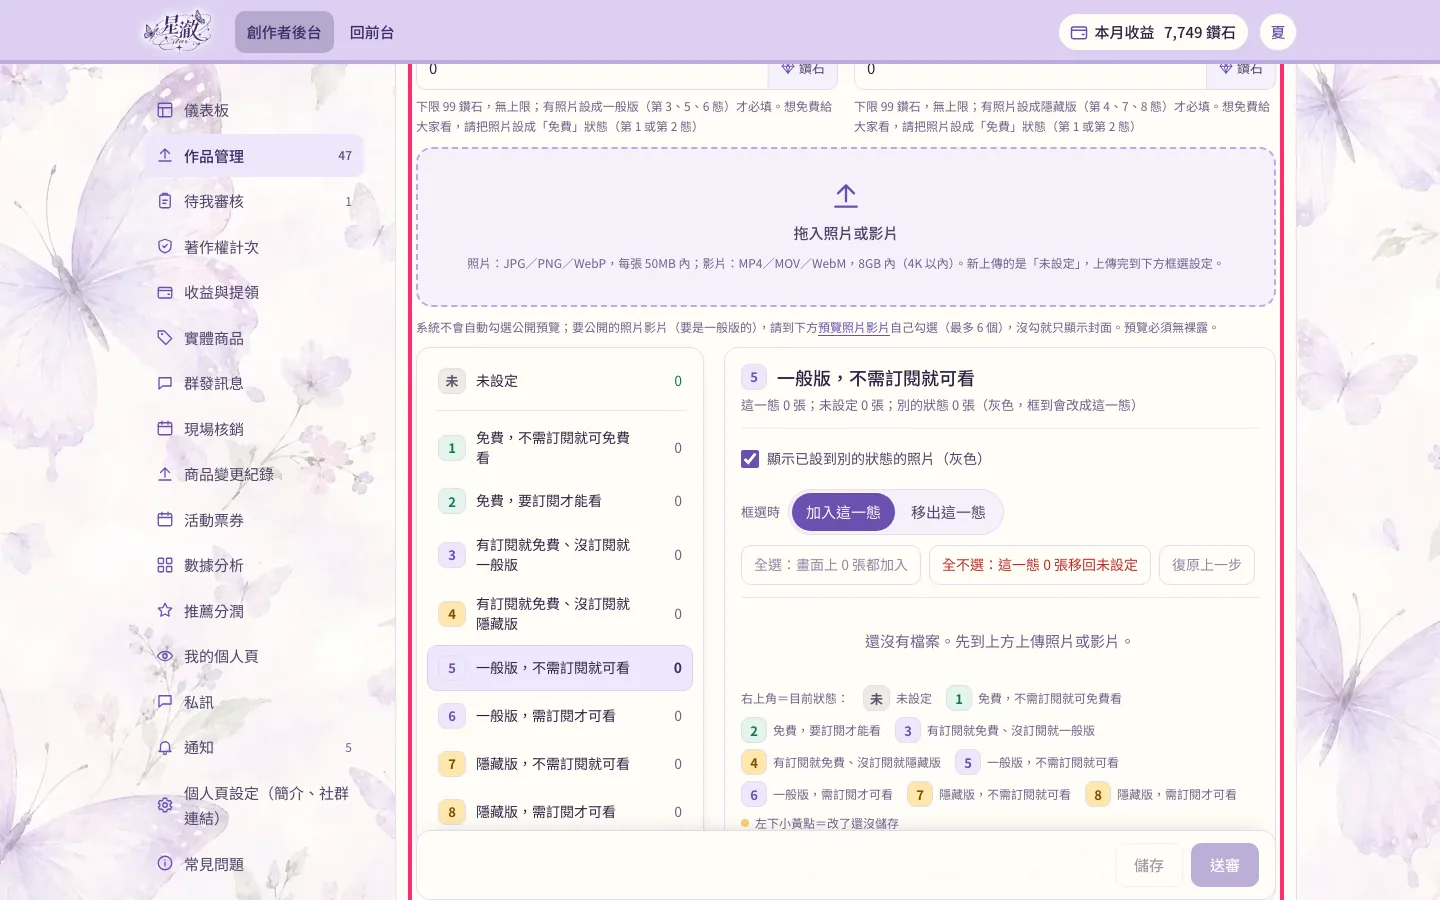Viewport: 1440px width, 900px height.
Task: Click the 推薦分潤 star icon
Action: coord(165,611)
